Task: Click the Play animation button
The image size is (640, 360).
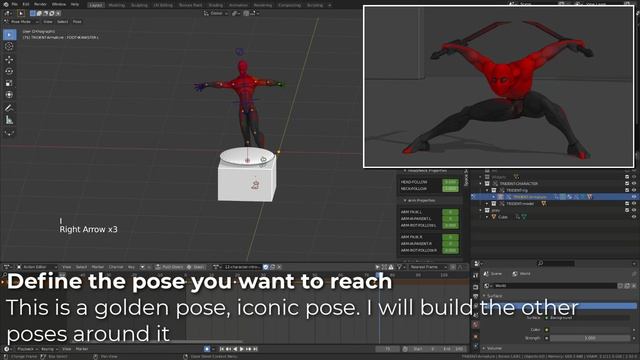Action: coord(242,349)
